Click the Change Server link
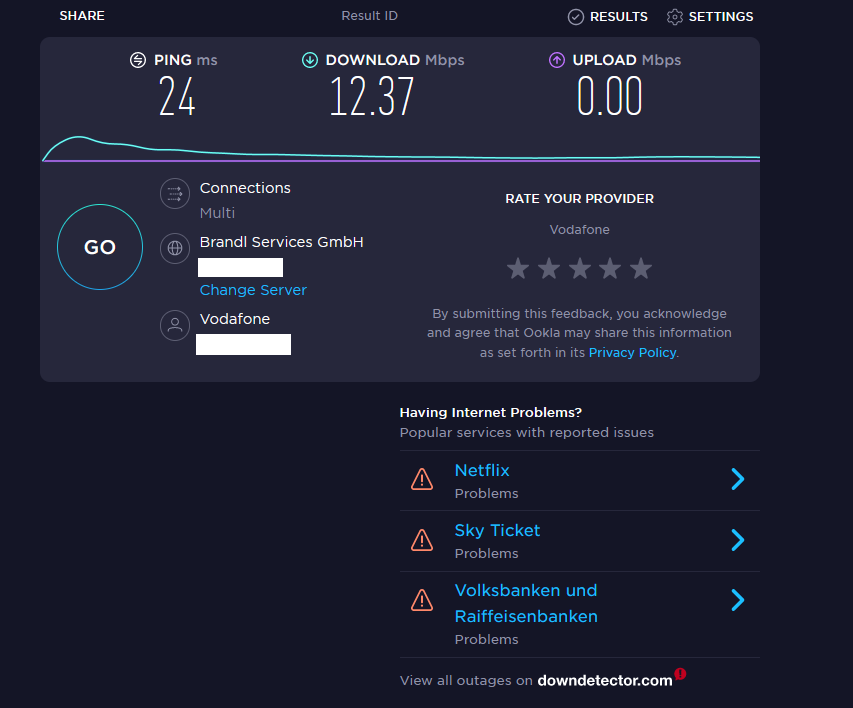The height and width of the screenshot is (708, 853). 253,290
